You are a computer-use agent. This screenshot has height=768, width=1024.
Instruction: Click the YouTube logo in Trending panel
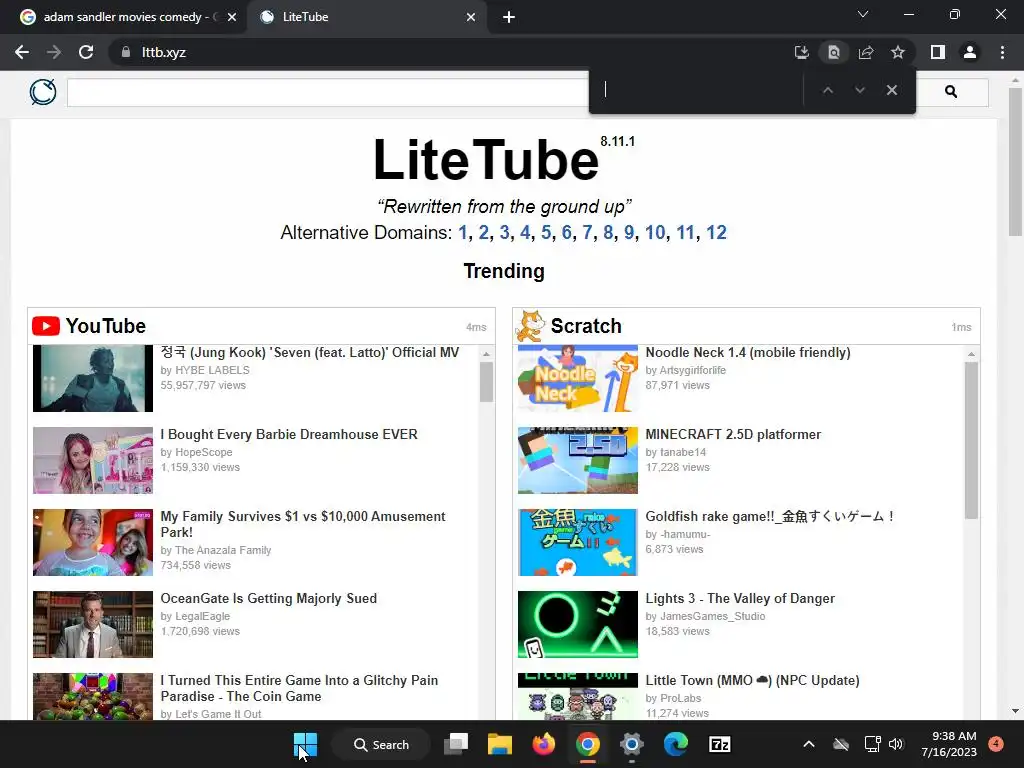tap(46, 326)
